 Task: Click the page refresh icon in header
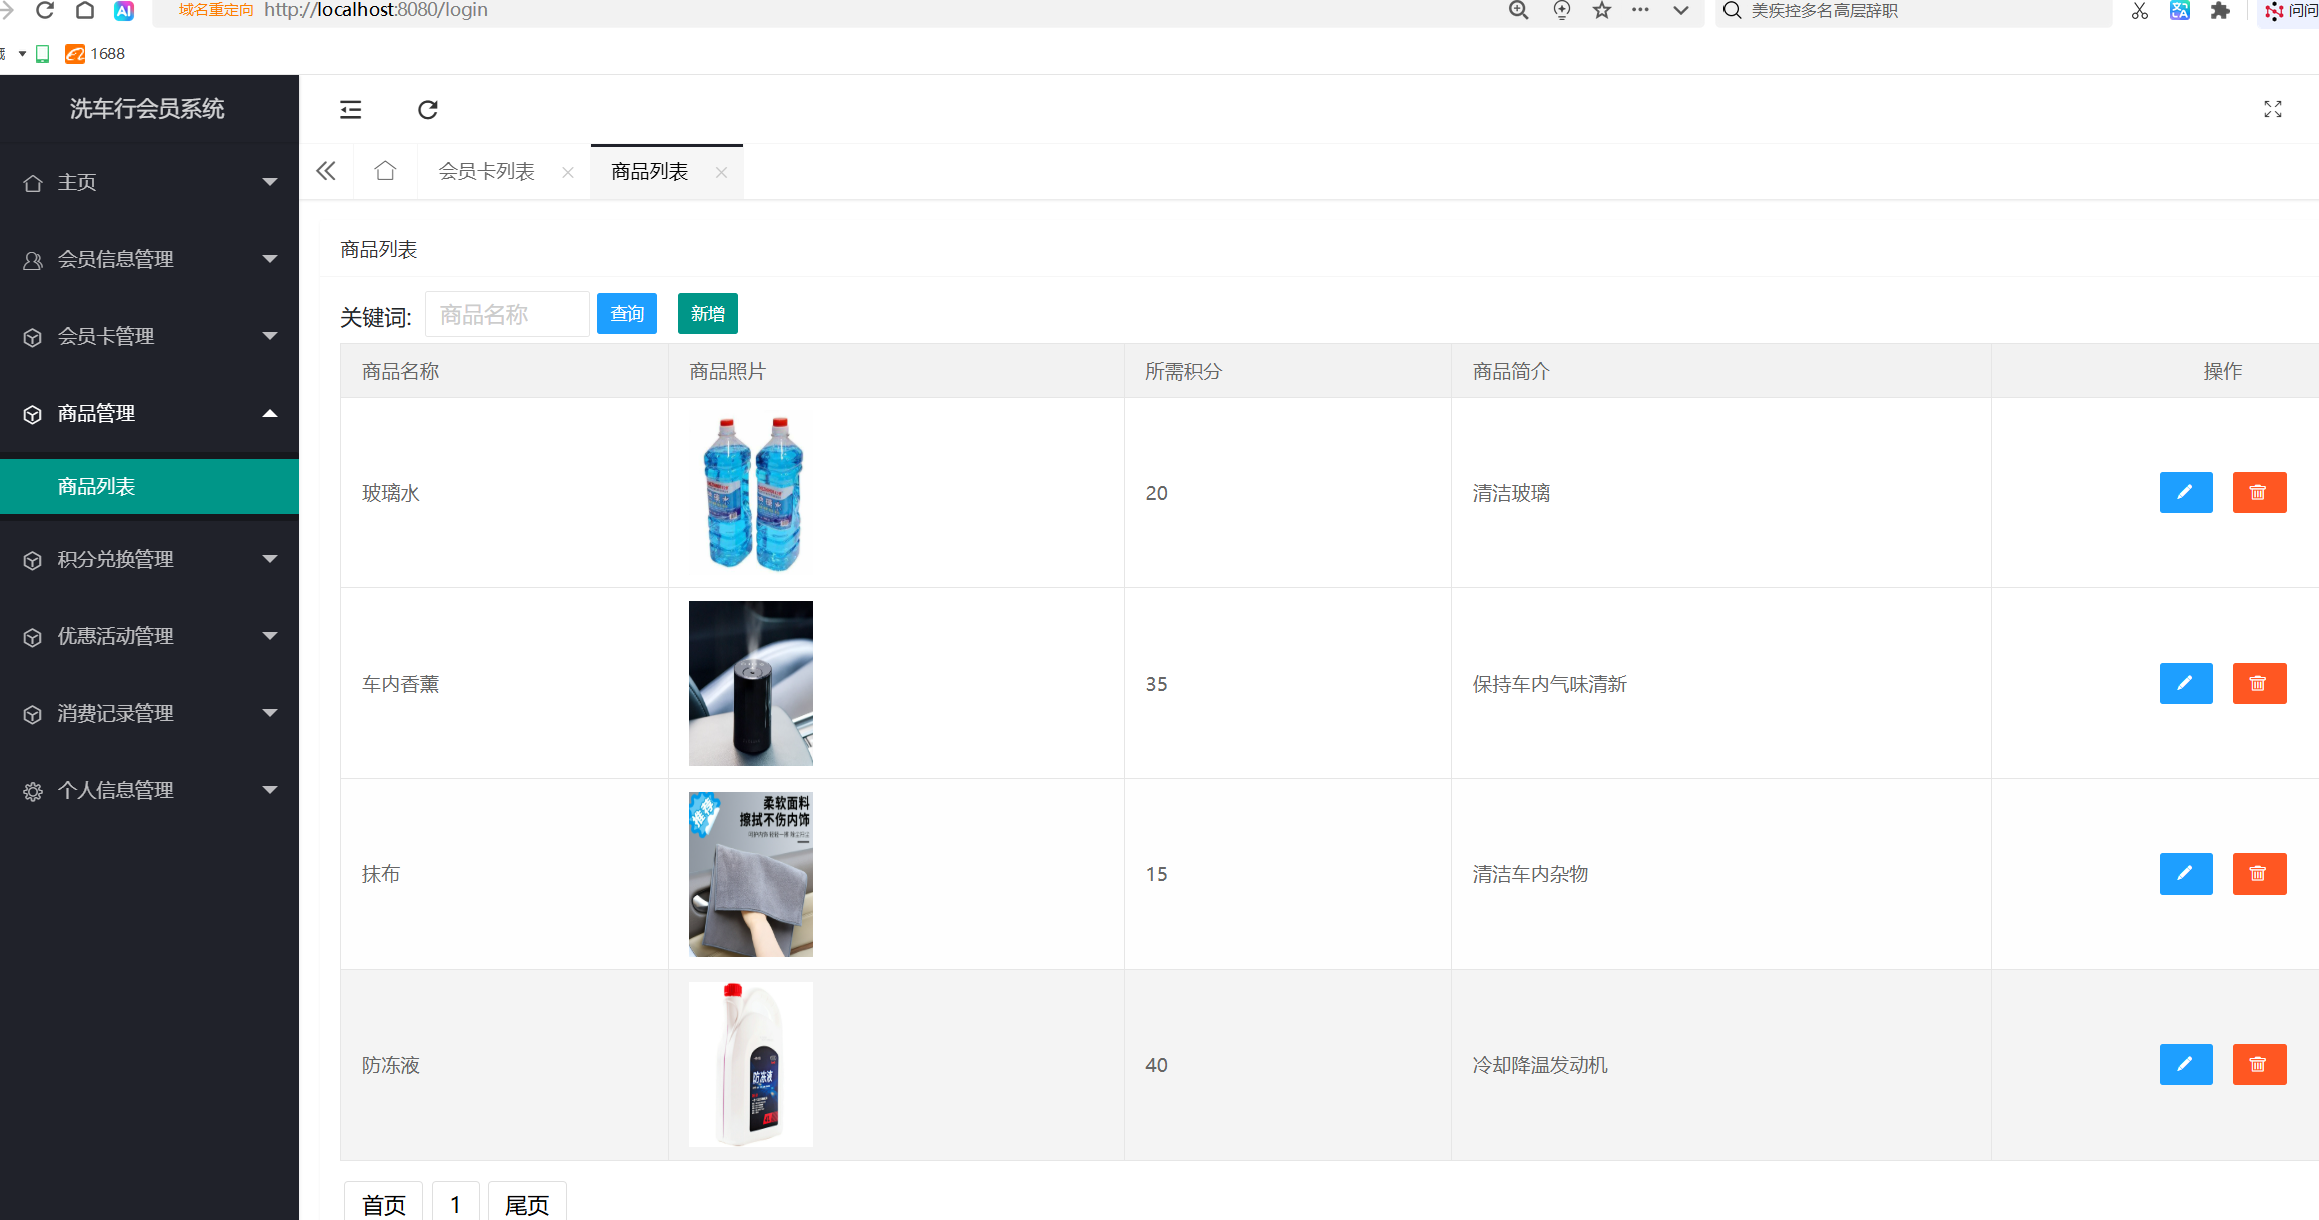click(x=428, y=110)
